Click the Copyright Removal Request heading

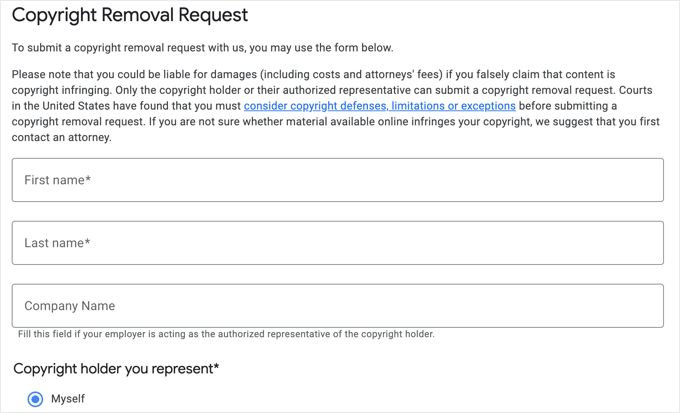(x=130, y=16)
